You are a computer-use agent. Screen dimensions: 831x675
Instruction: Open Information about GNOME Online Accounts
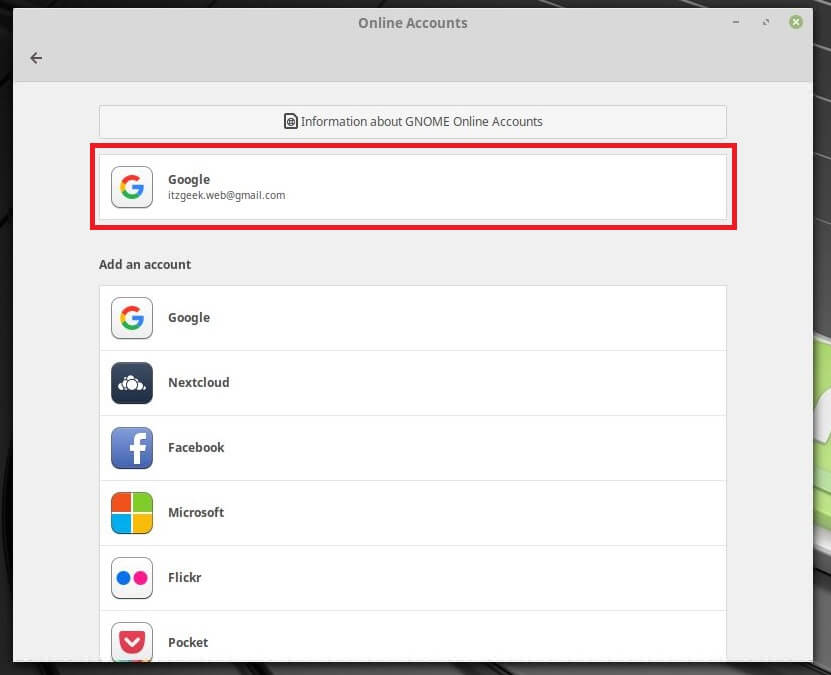(412, 122)
